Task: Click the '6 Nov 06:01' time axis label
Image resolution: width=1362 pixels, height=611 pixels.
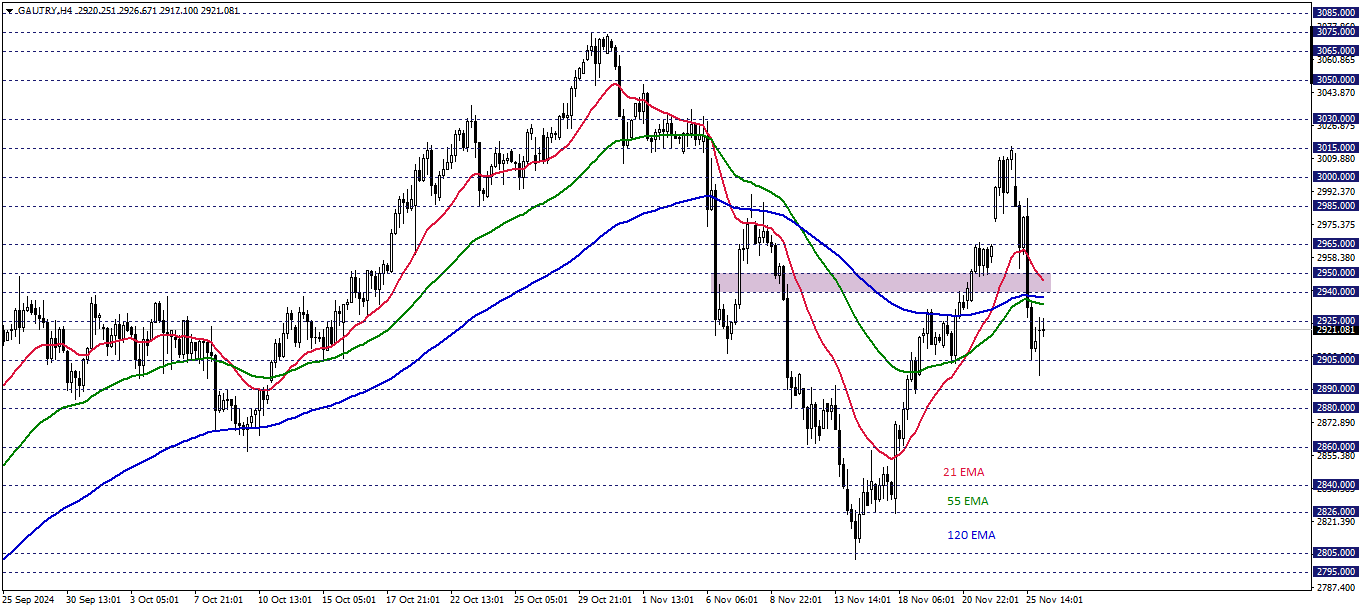Action: click(731, 600)
